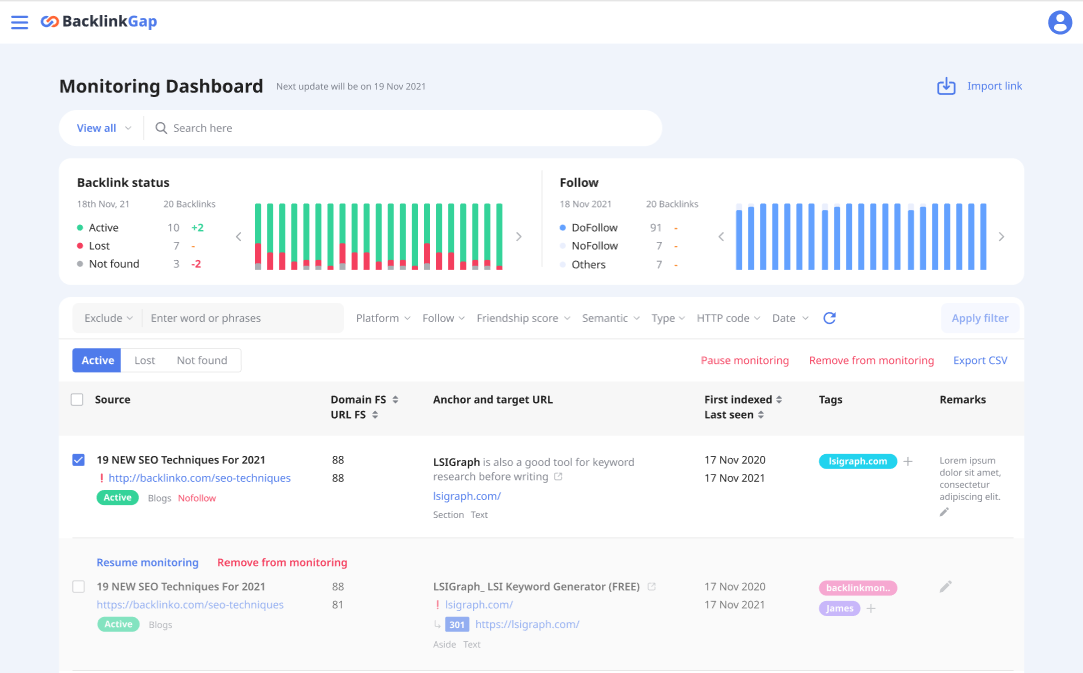Open lsigraph.com/ target URL in first row
The image size is (1083, 673).
click(x=467, y=496)
